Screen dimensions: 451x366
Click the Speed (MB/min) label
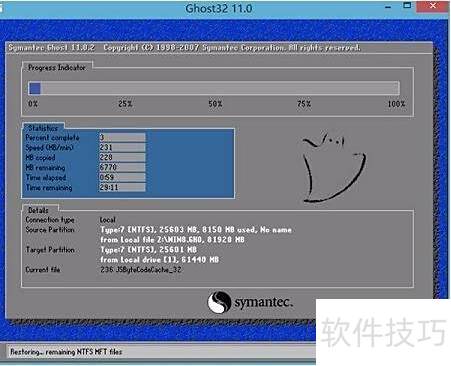point(49,147)
